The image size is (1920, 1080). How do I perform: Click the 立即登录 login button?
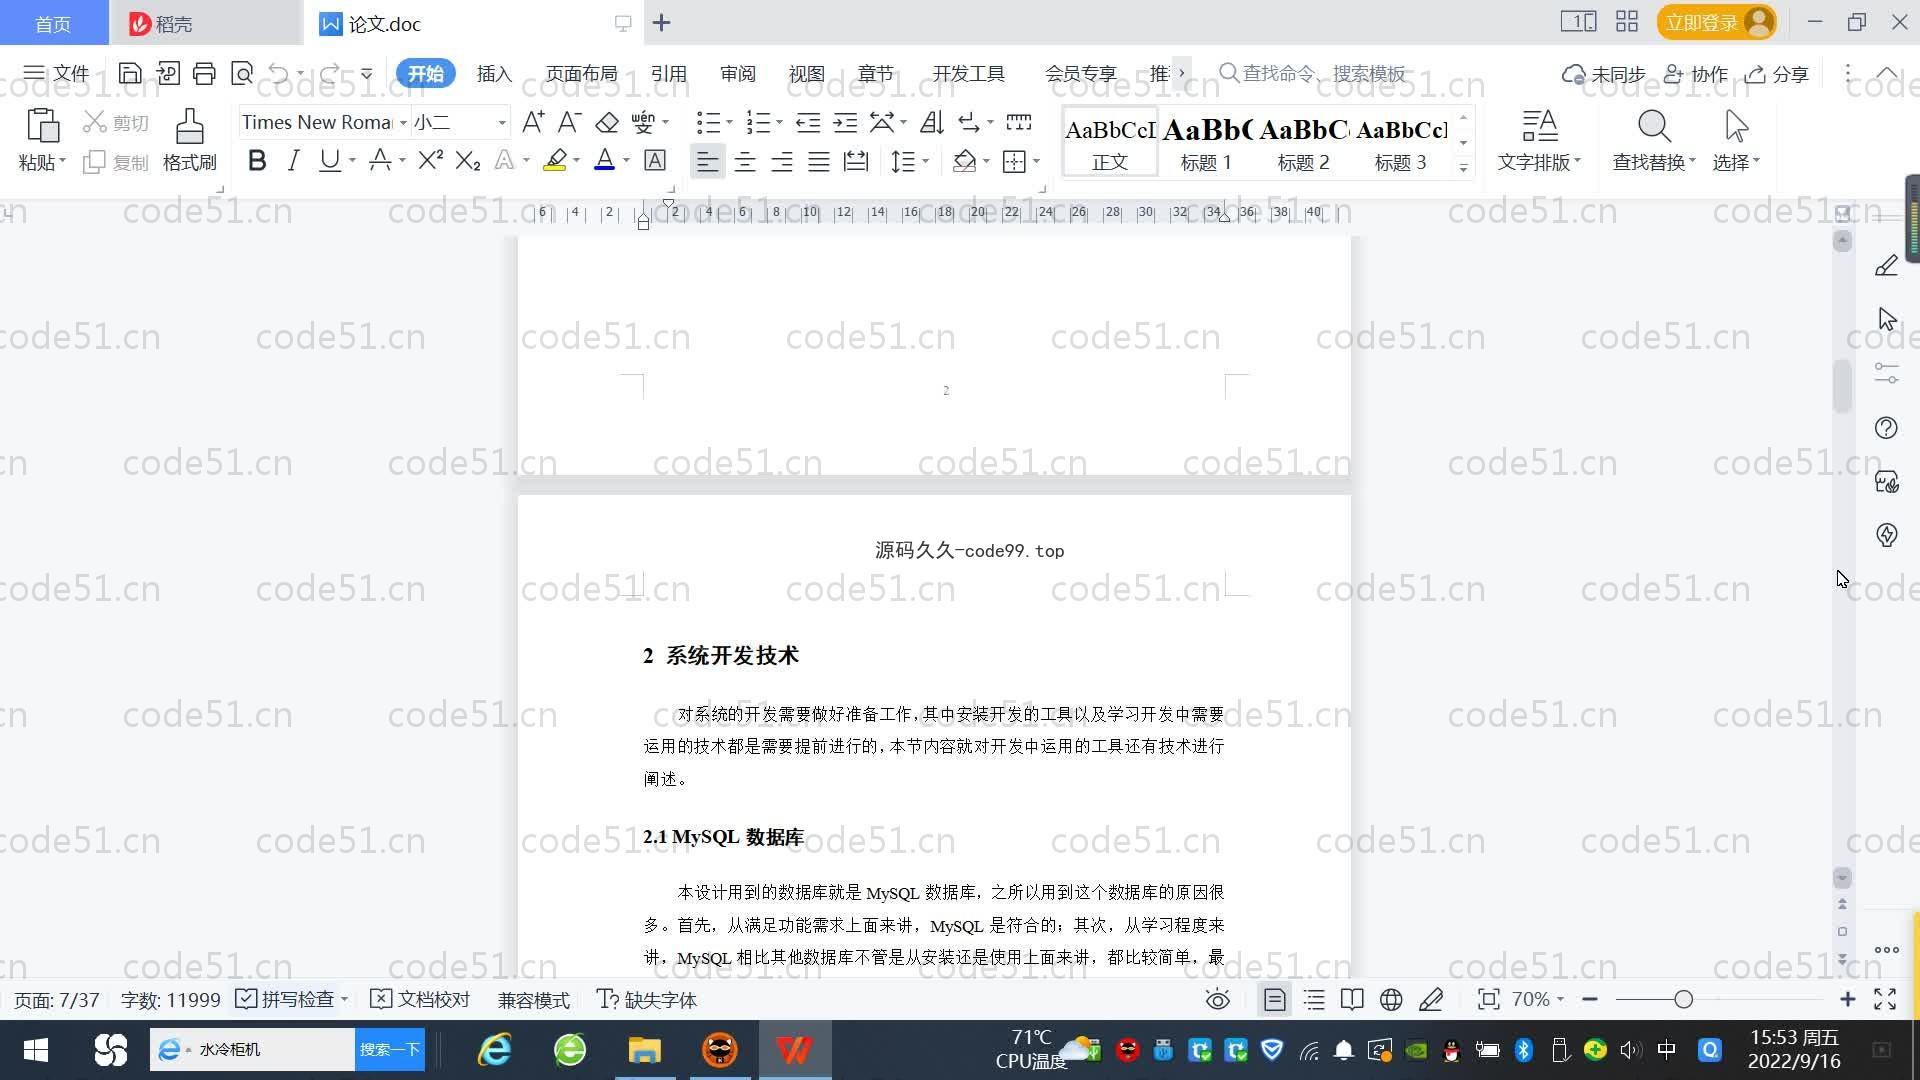pos(1716,22)
